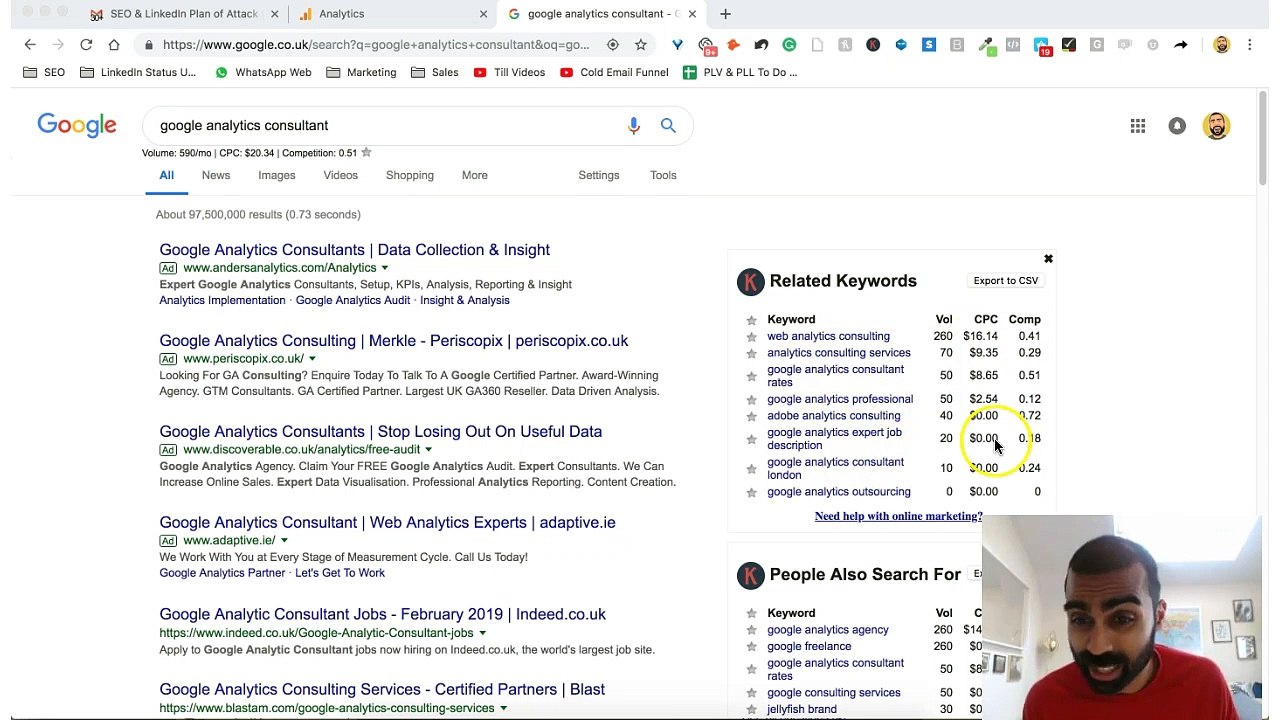Expand the blastam.com result URL dropdown arrow
The width and height of the screenshot is (1280, 720).
(x=503, y=708)
